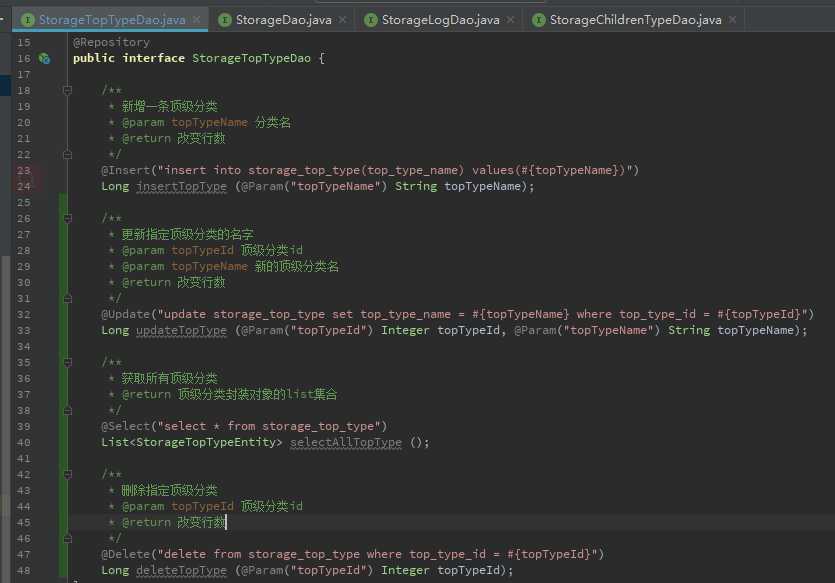This screenshot has height=583, width=835.
Task: Collapse the Javadoc comment starting at line 18
Action: point(67,90)
